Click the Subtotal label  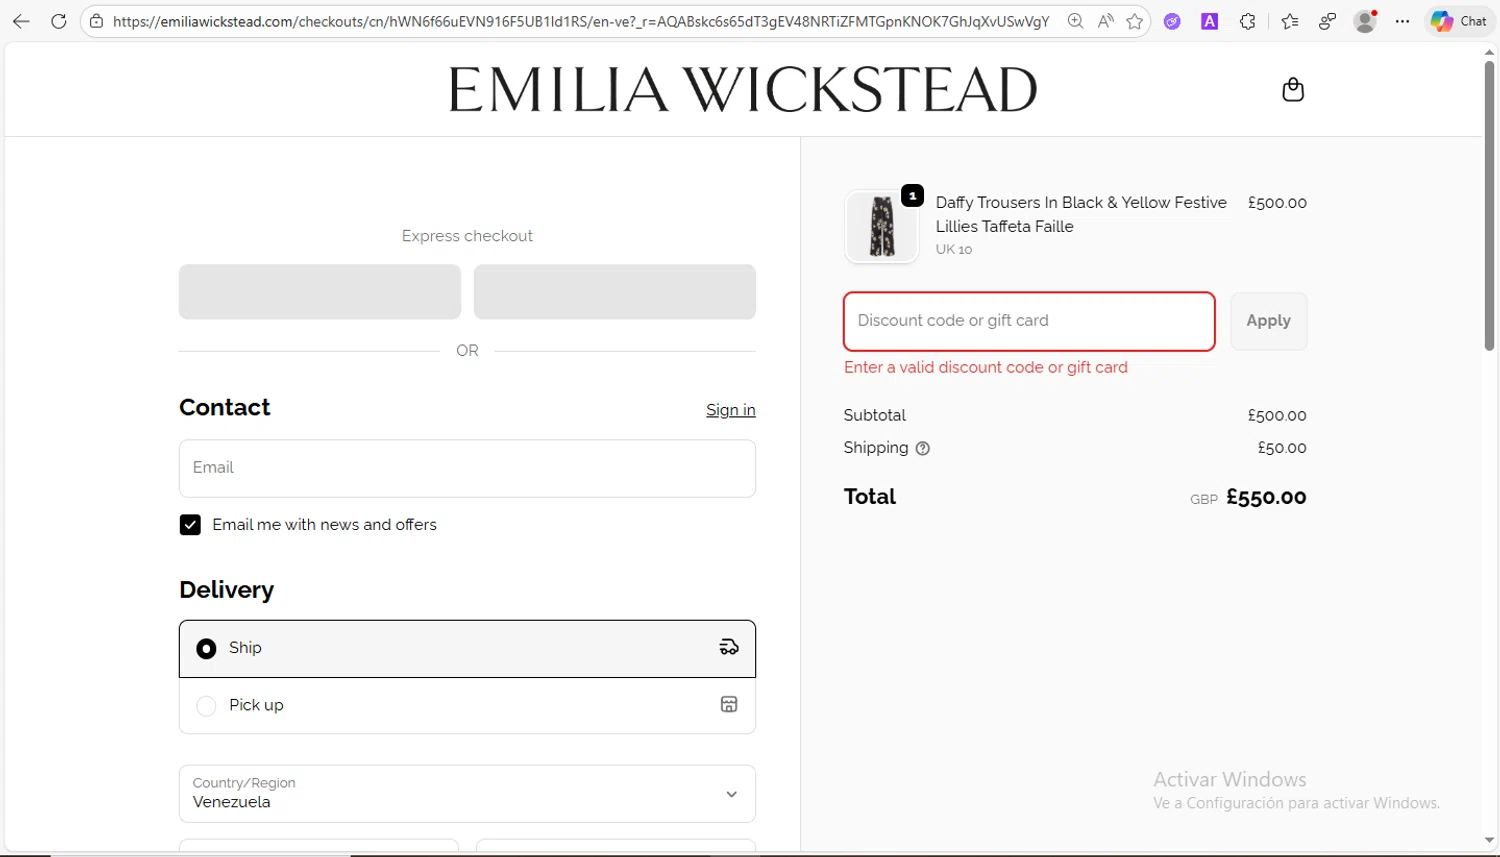click(x=874, y=415)
